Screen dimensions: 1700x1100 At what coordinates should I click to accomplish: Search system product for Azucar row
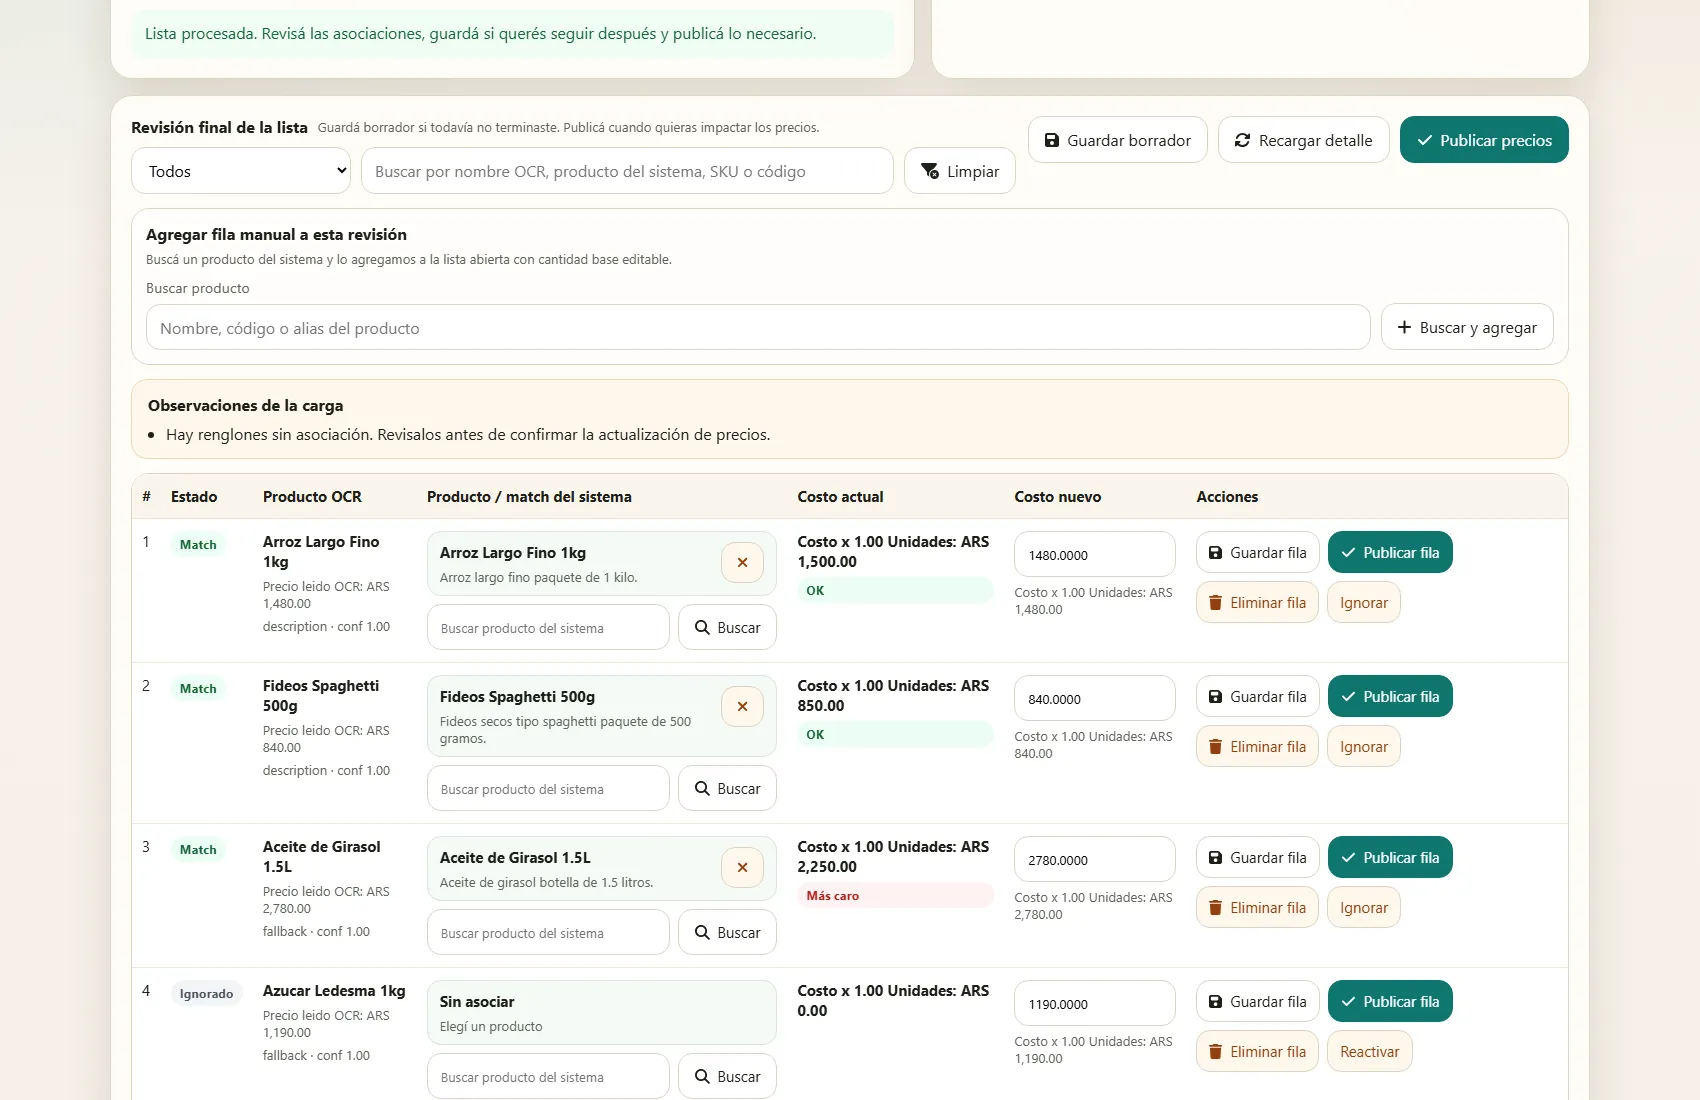pos(728,1077)
